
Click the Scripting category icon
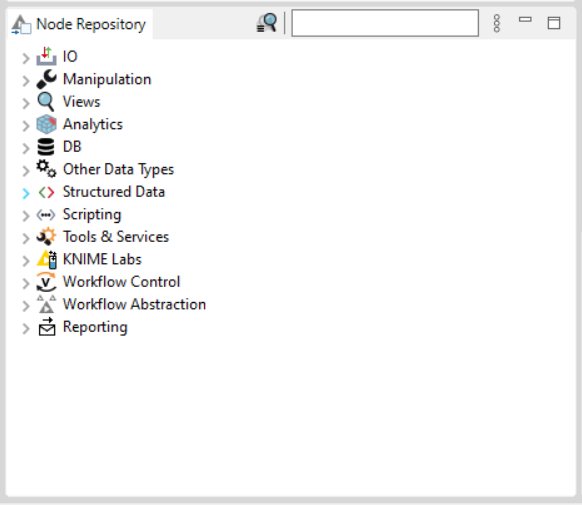46,214
